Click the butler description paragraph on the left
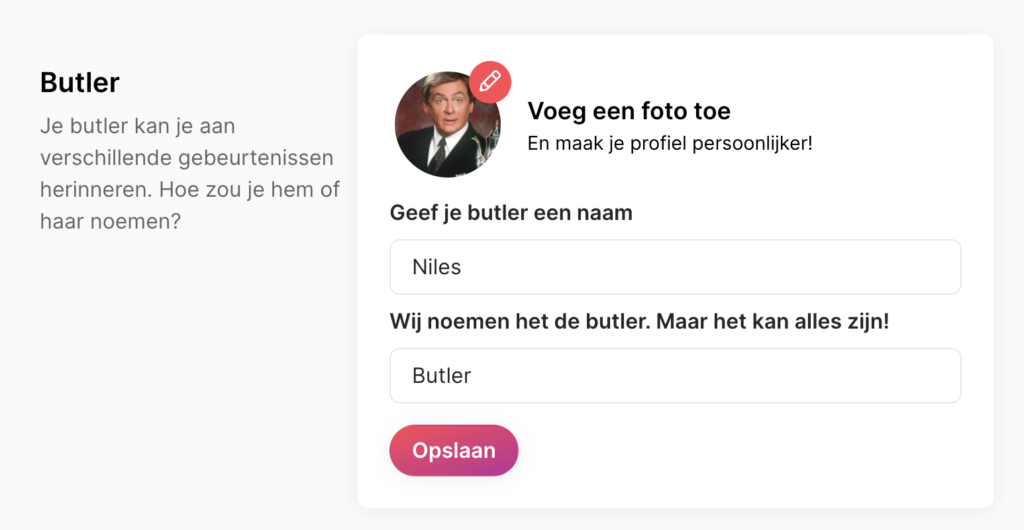This screenshot has width=1024, height=530. [190, 173]
